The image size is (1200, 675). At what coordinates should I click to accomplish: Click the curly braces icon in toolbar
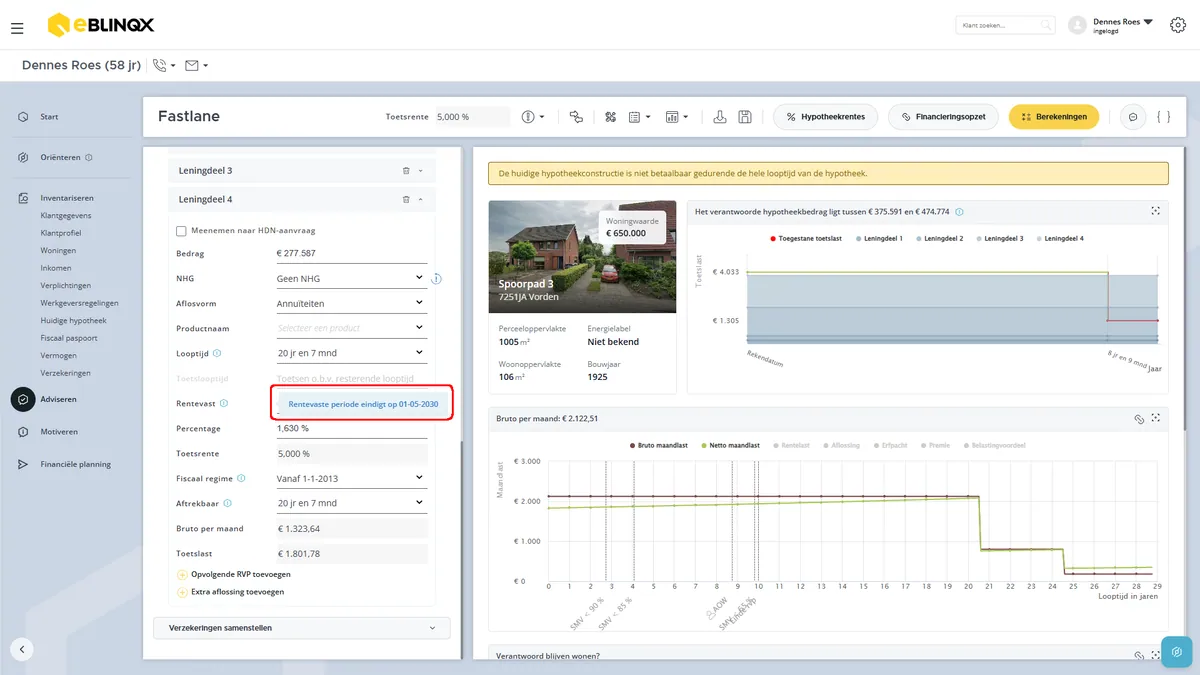(x=1163, y=117)
